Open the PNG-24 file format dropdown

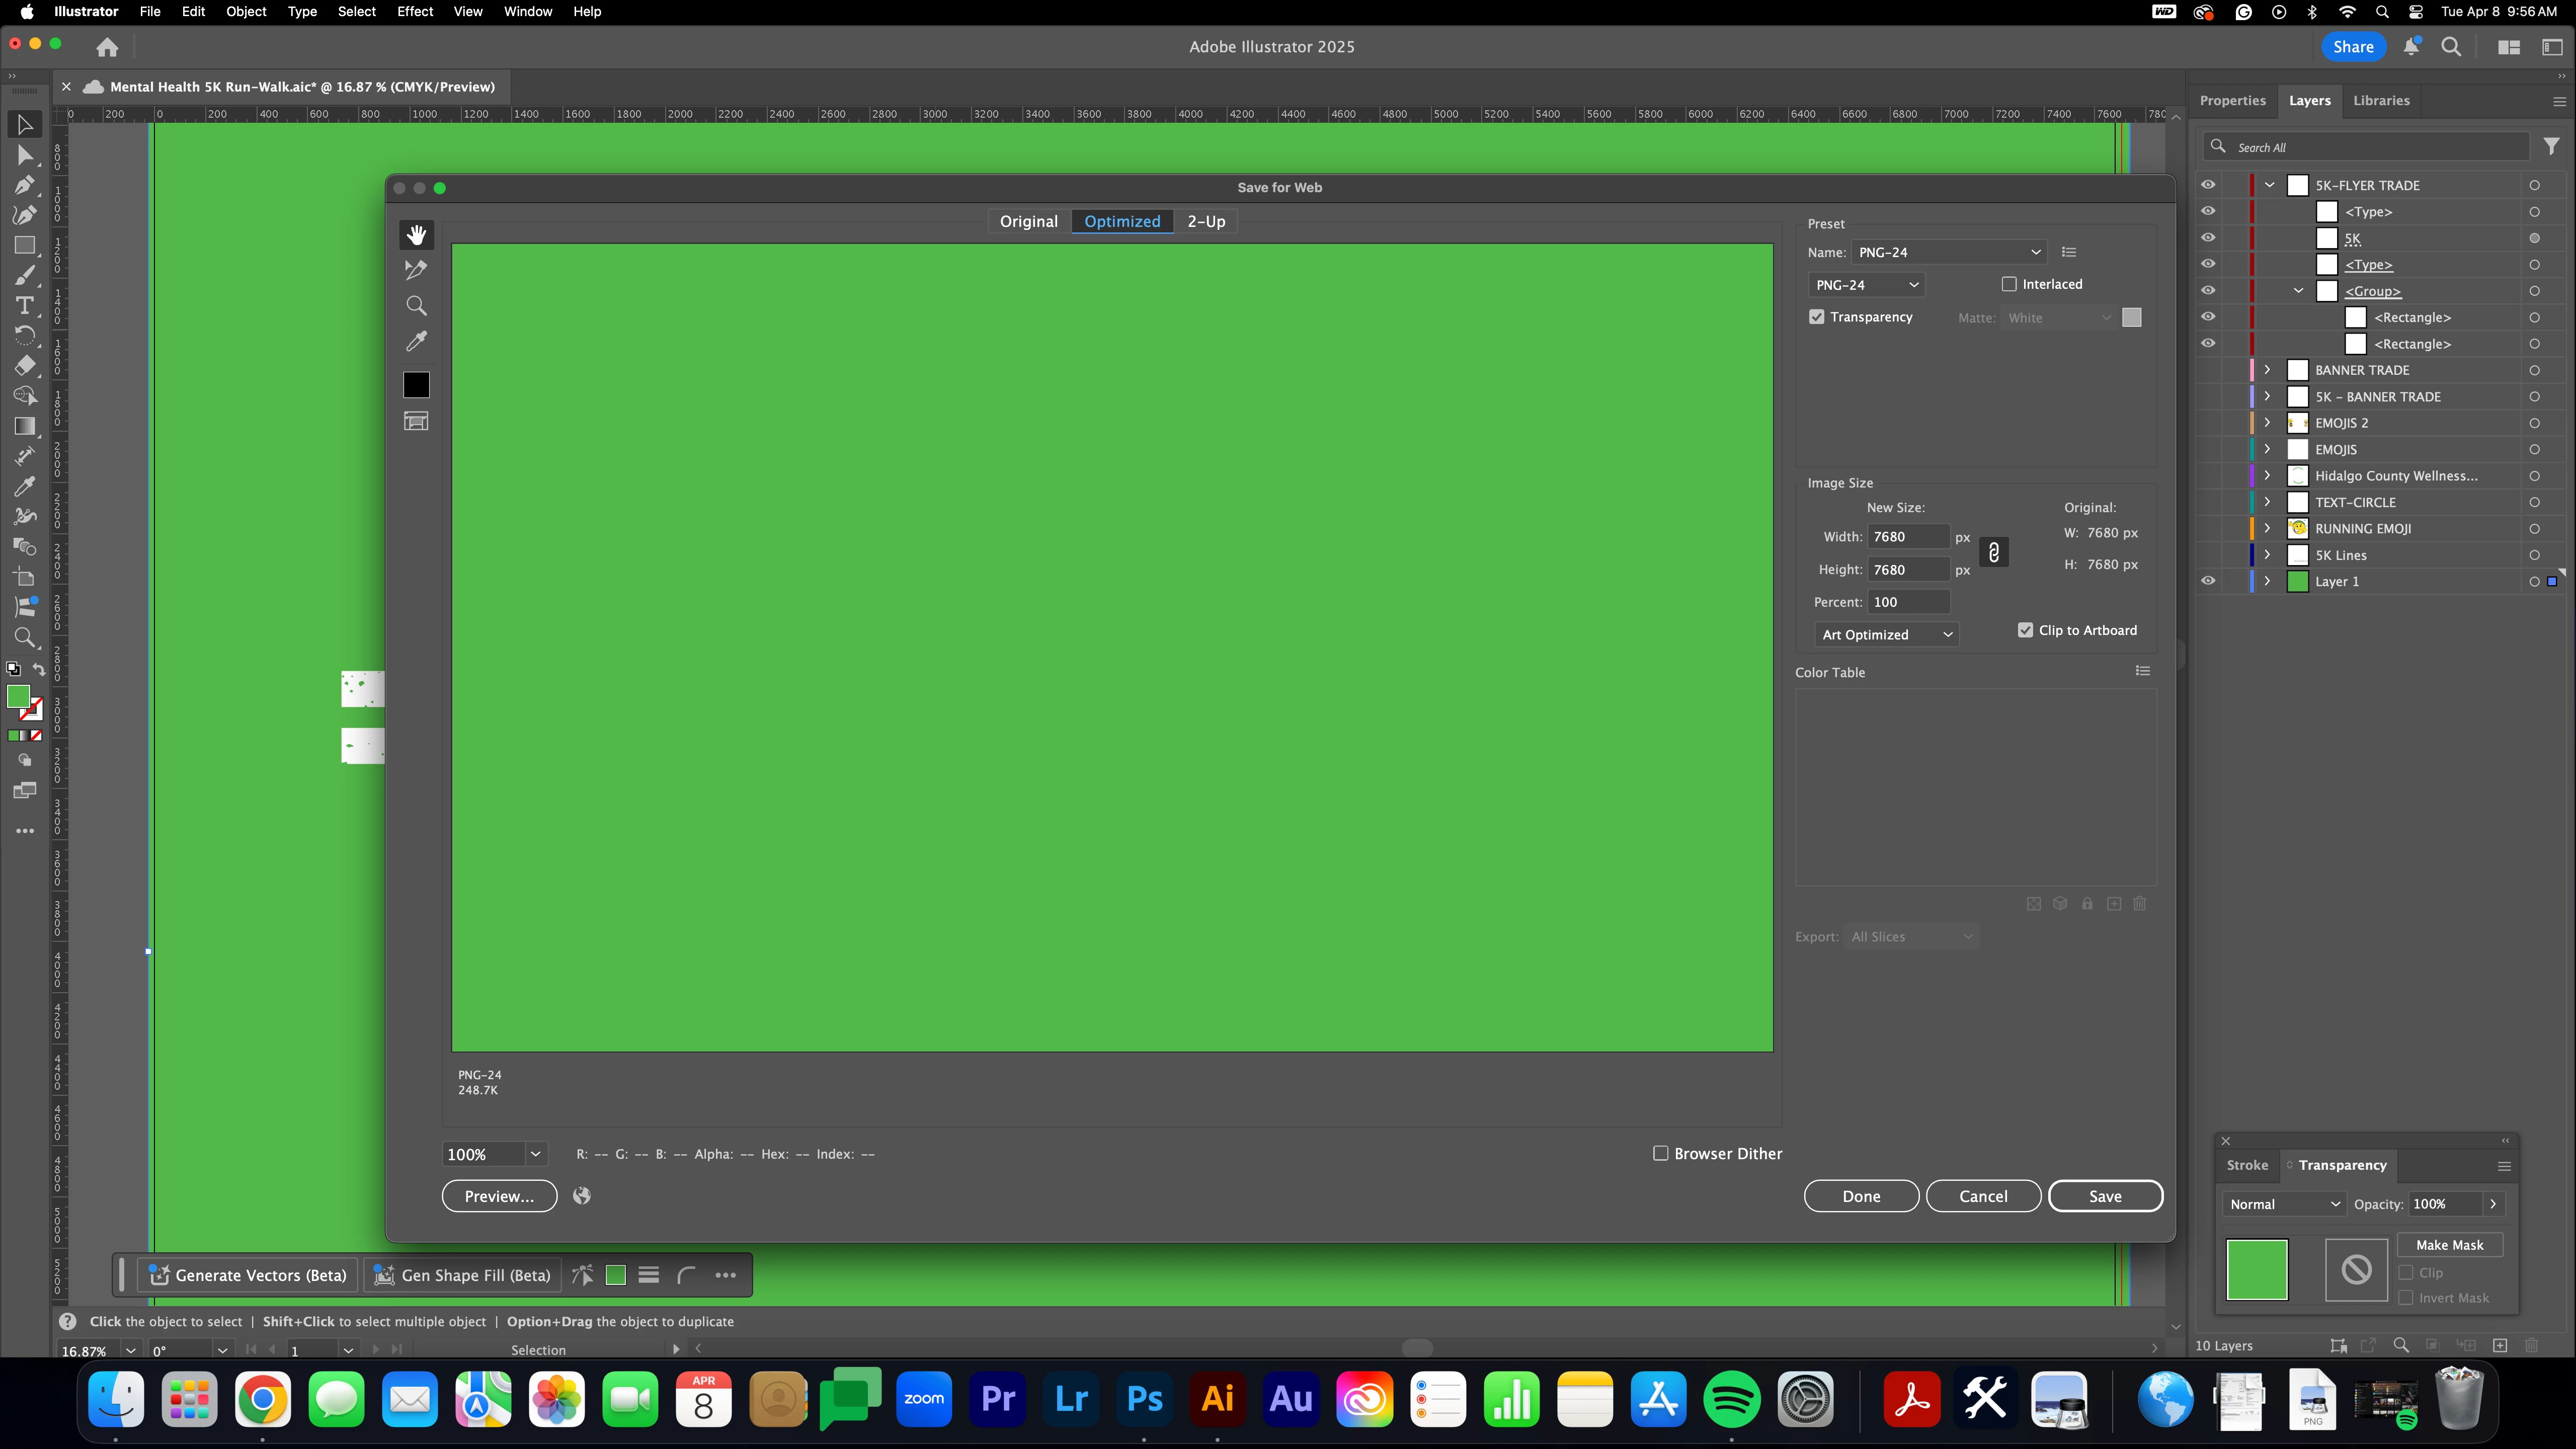[1866, 285]
